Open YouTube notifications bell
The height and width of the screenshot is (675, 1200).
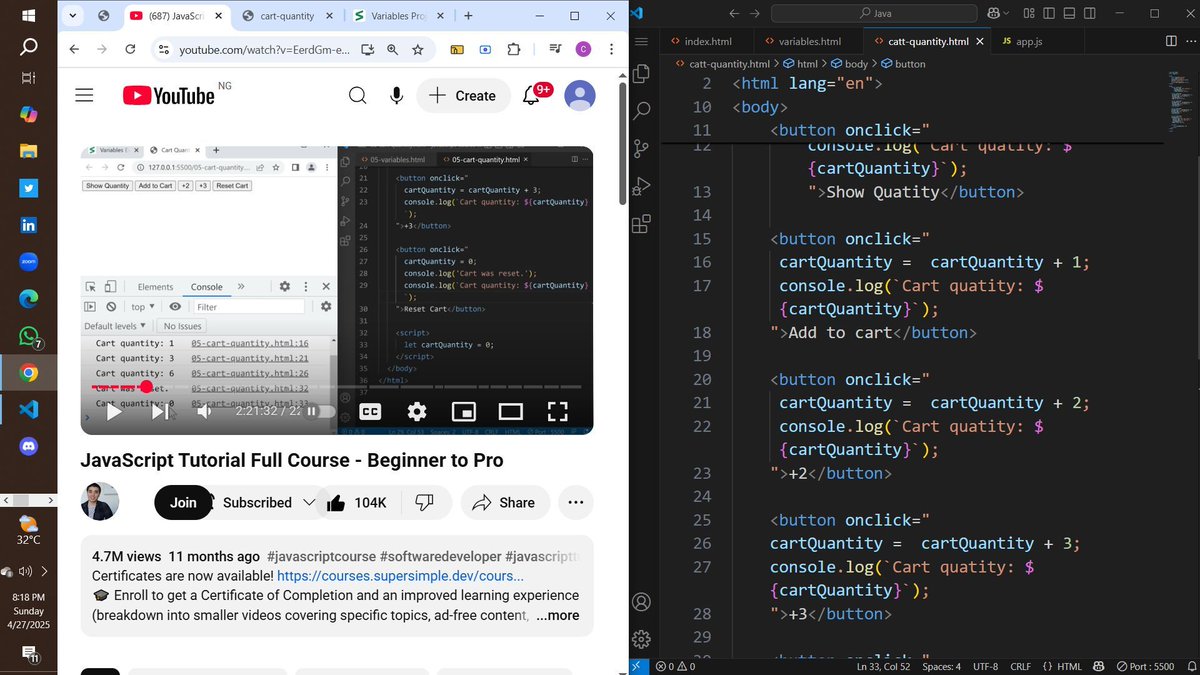[532, 95]
